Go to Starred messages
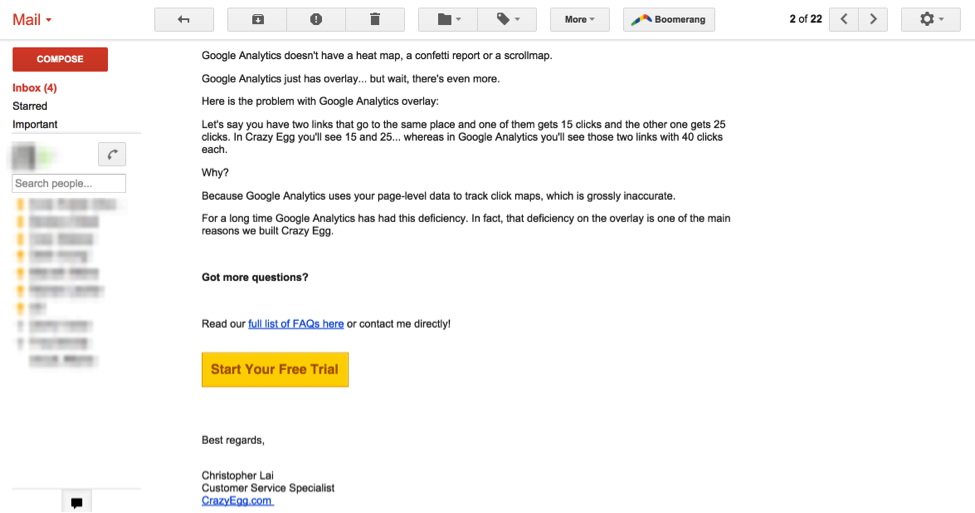975x513 pixels. tap(30, 106)
